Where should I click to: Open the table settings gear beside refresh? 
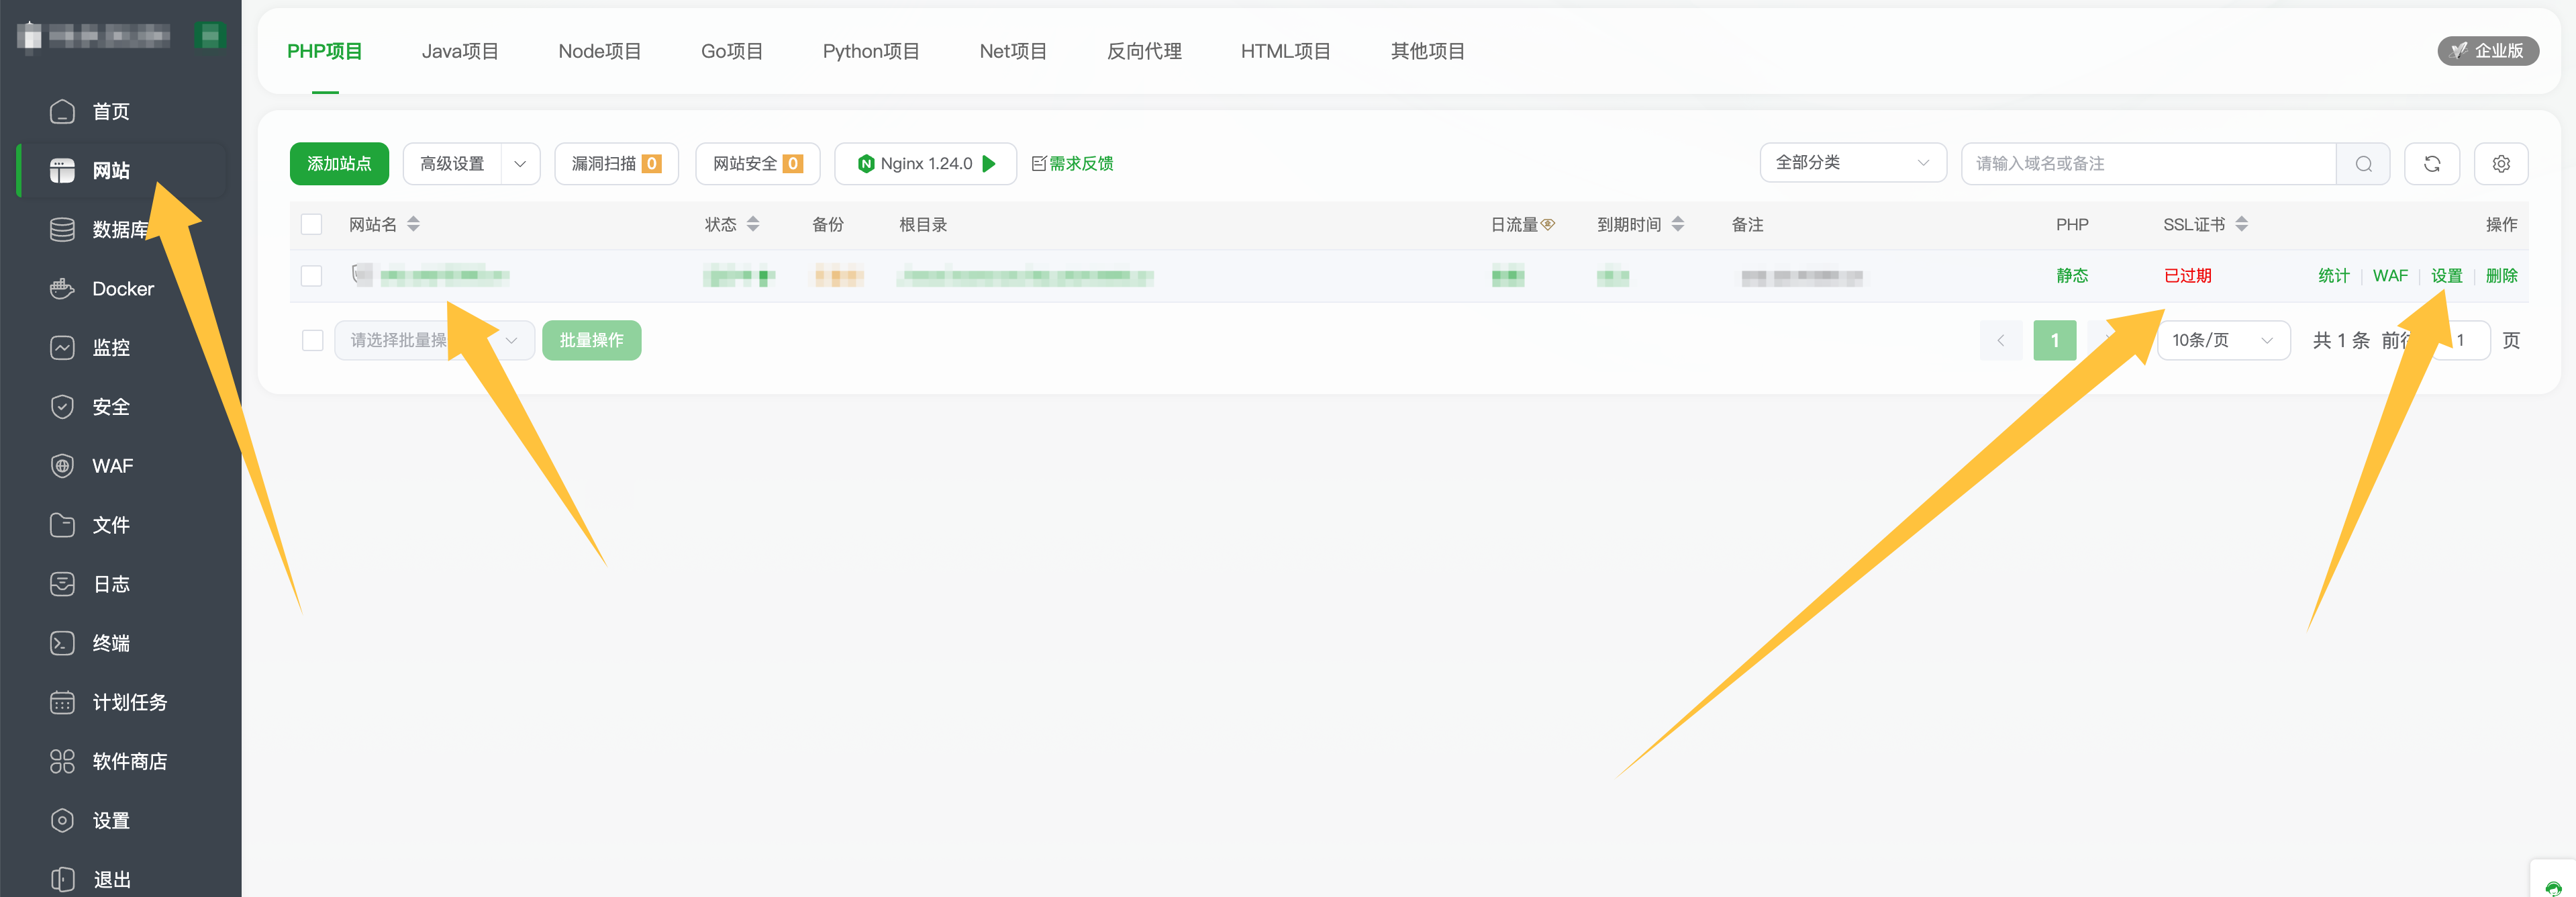coord(2501,163)
